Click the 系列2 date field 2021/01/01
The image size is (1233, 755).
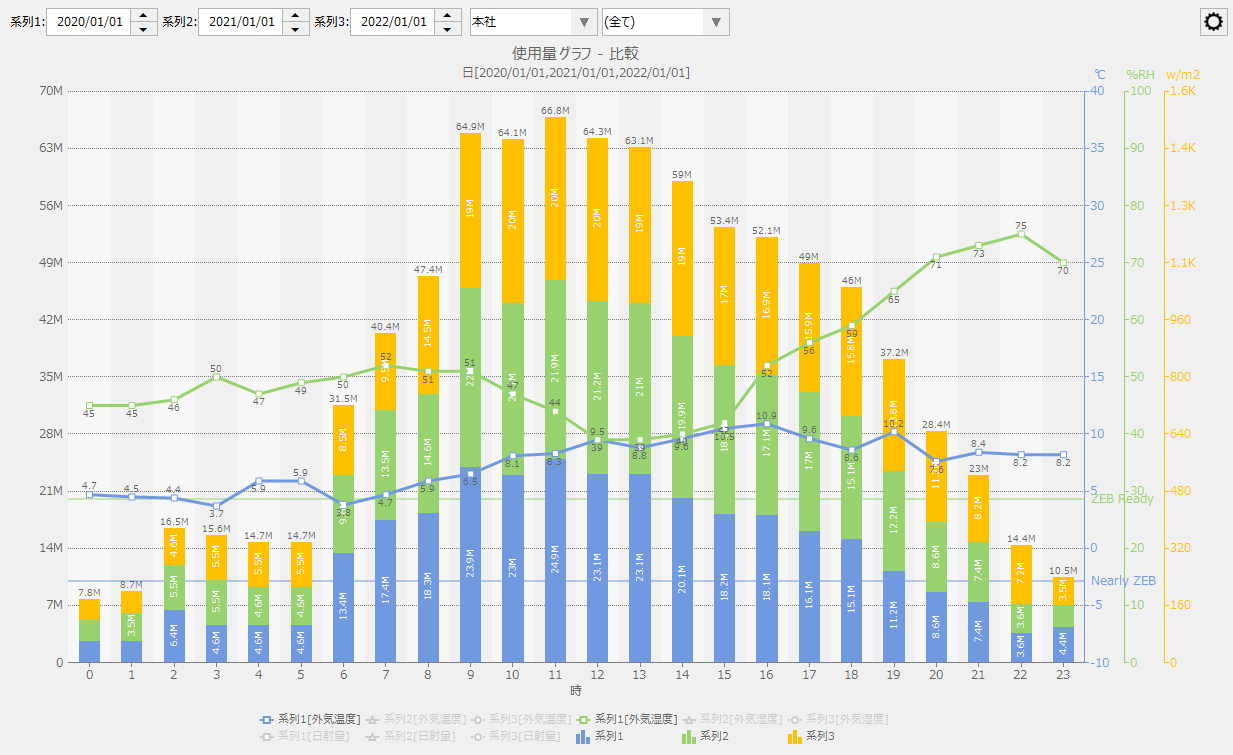click(x=240, y=22)
